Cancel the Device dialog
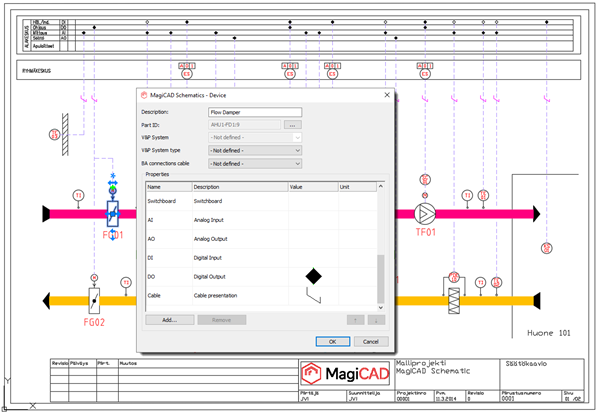Image resolution: width=598 pixels, height=413 pixels. pos(371,342)
